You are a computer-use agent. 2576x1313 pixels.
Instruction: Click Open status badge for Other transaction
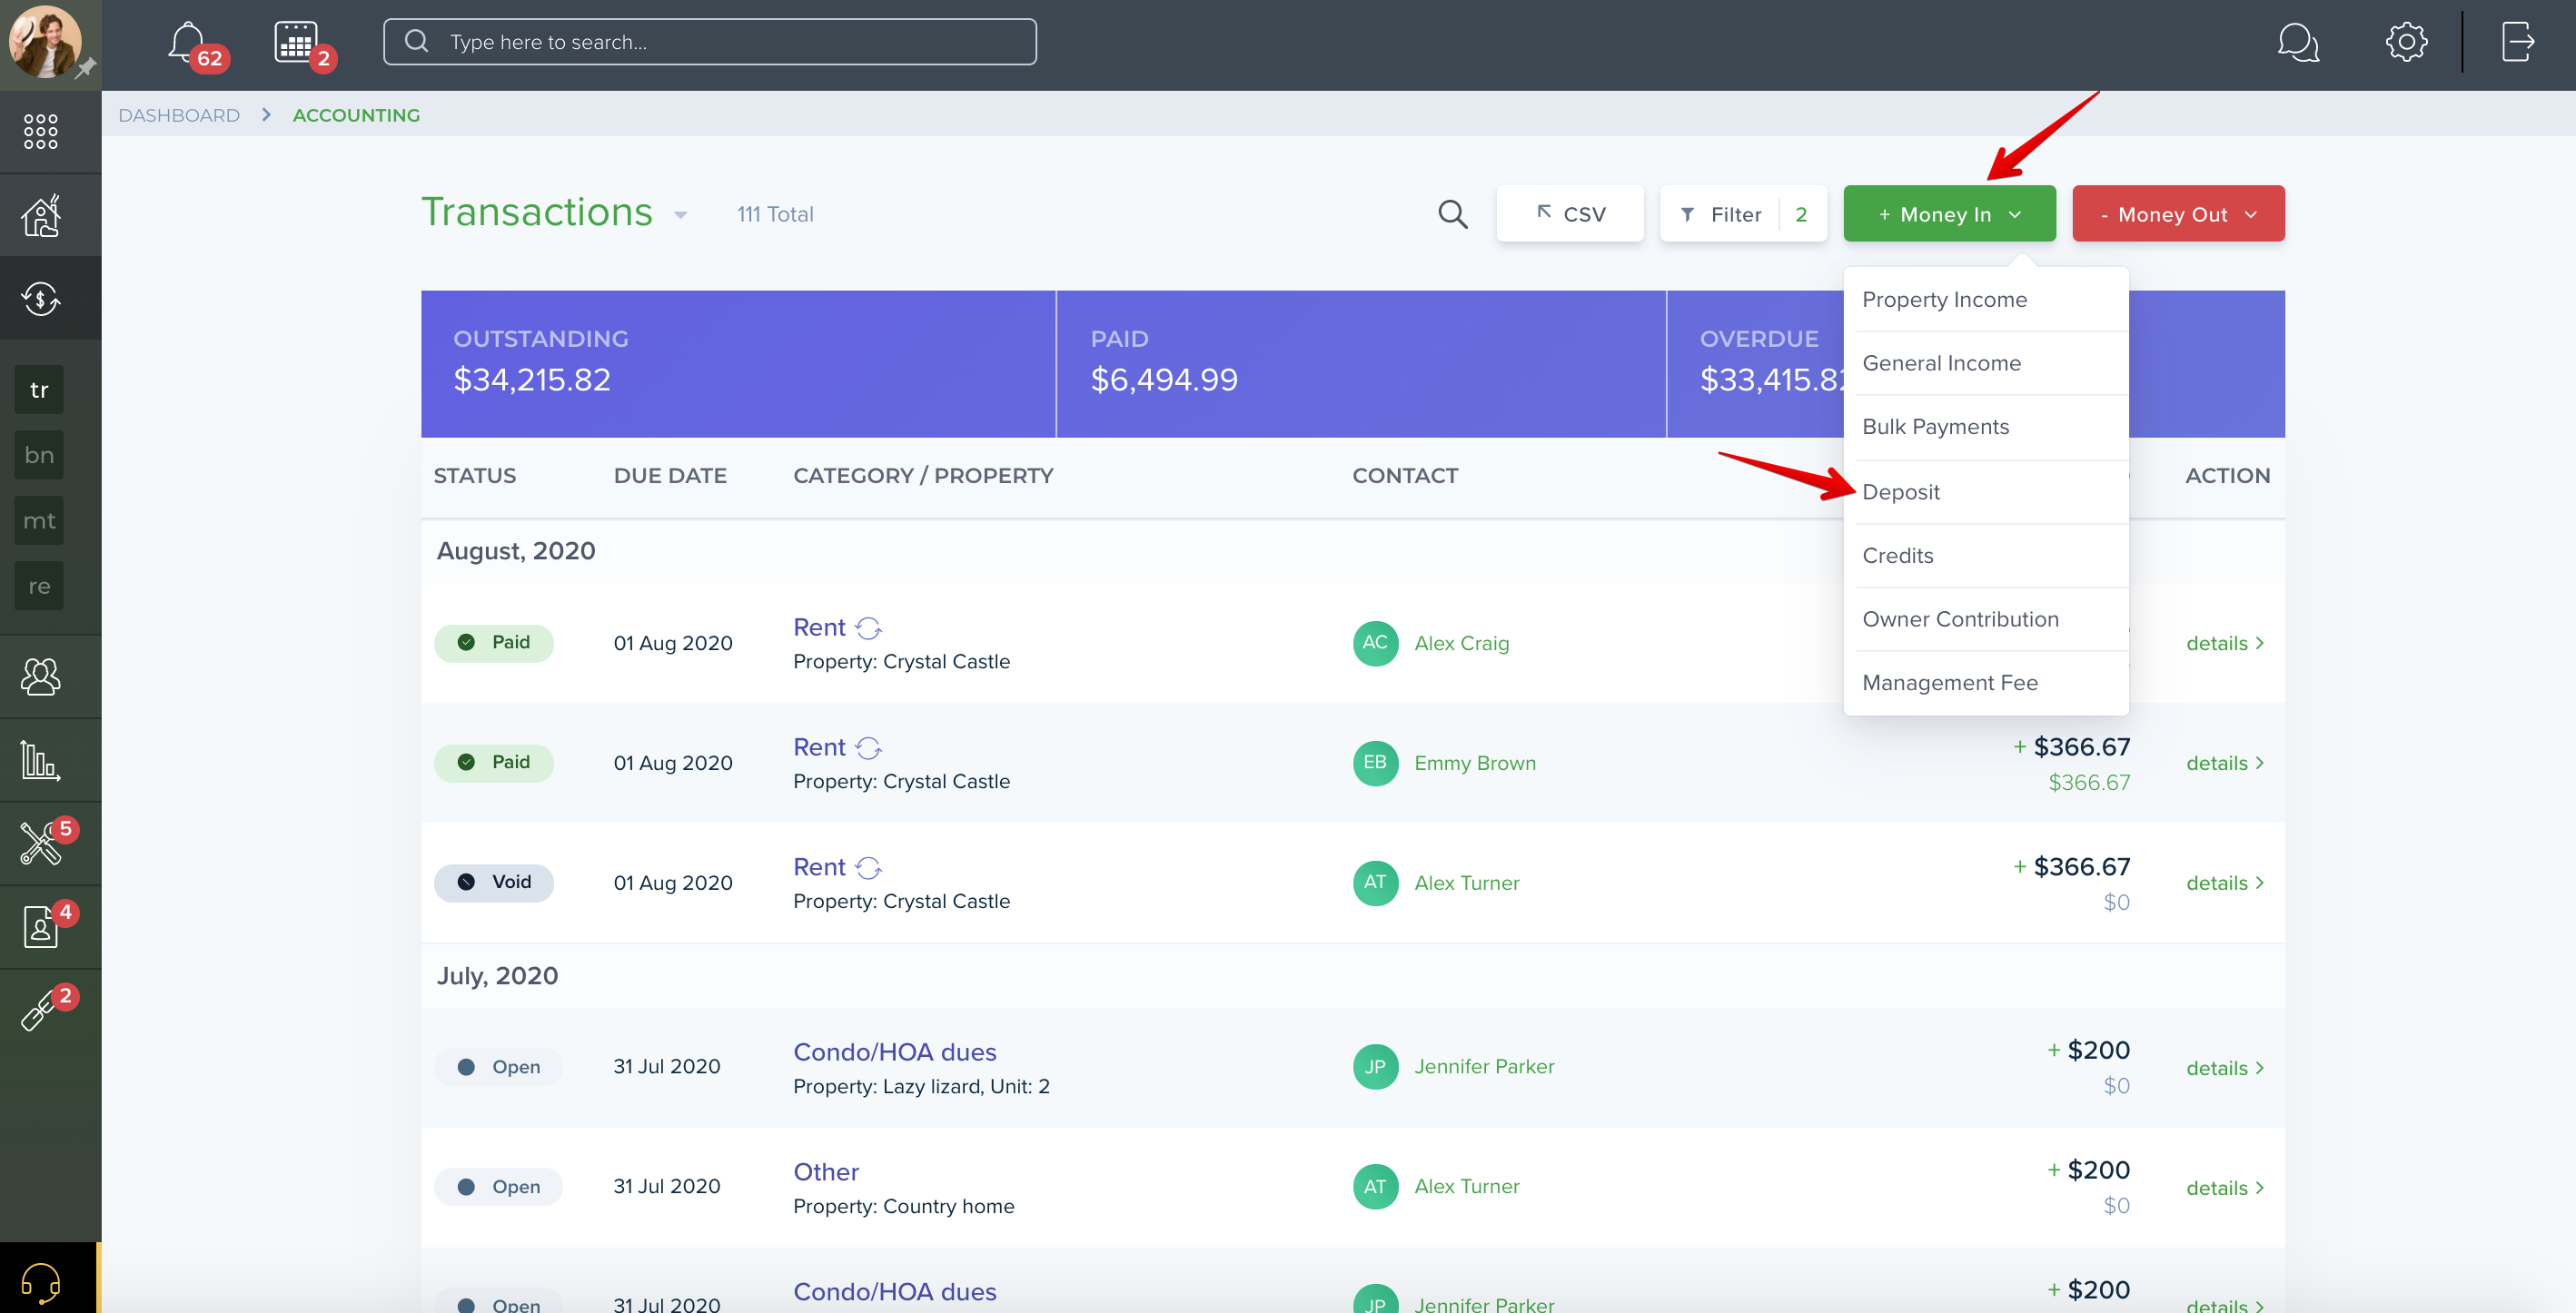[x=498, y=1187]
